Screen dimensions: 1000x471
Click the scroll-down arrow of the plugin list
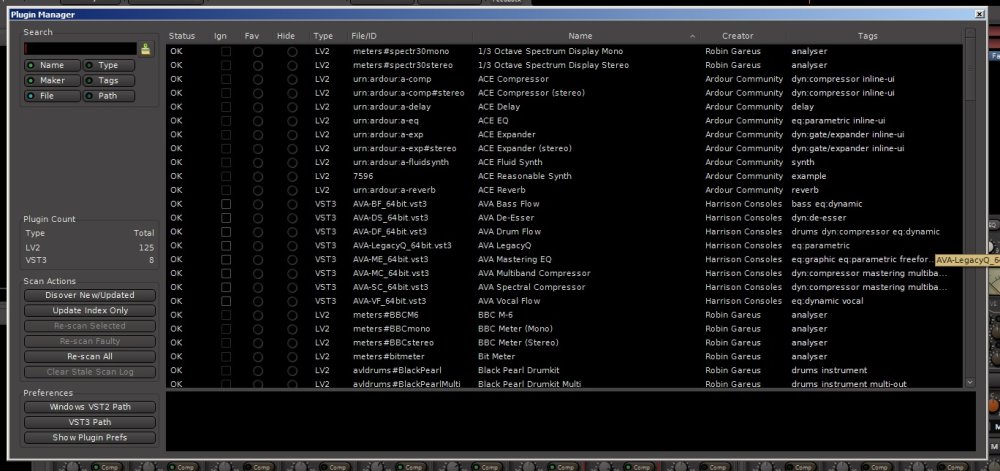(x=970, y=382)
